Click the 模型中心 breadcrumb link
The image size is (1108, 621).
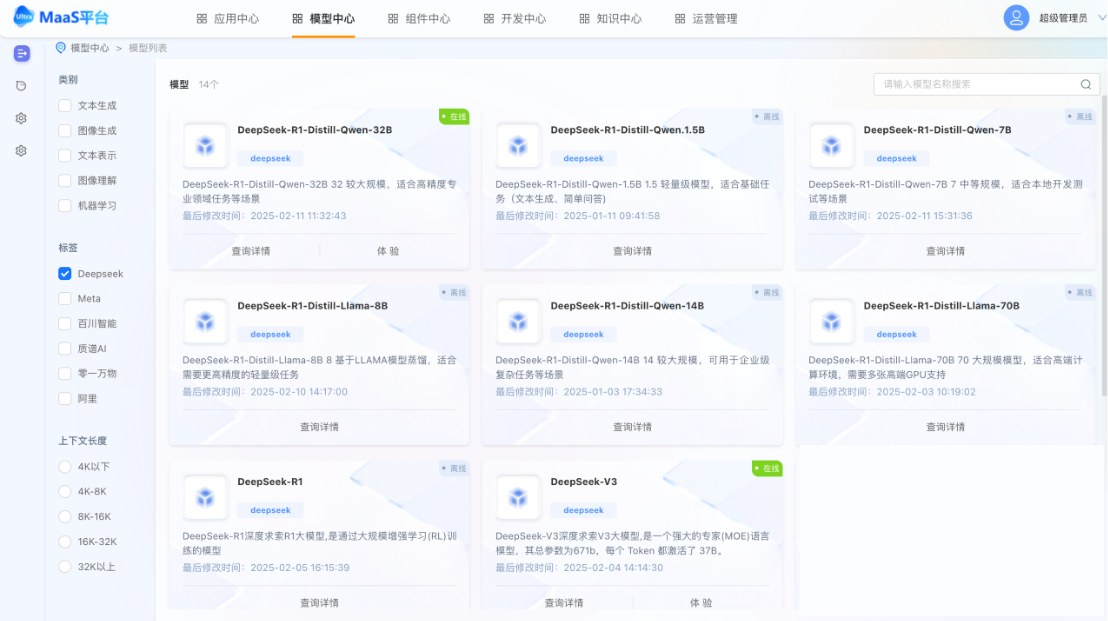tap(90, 48)
